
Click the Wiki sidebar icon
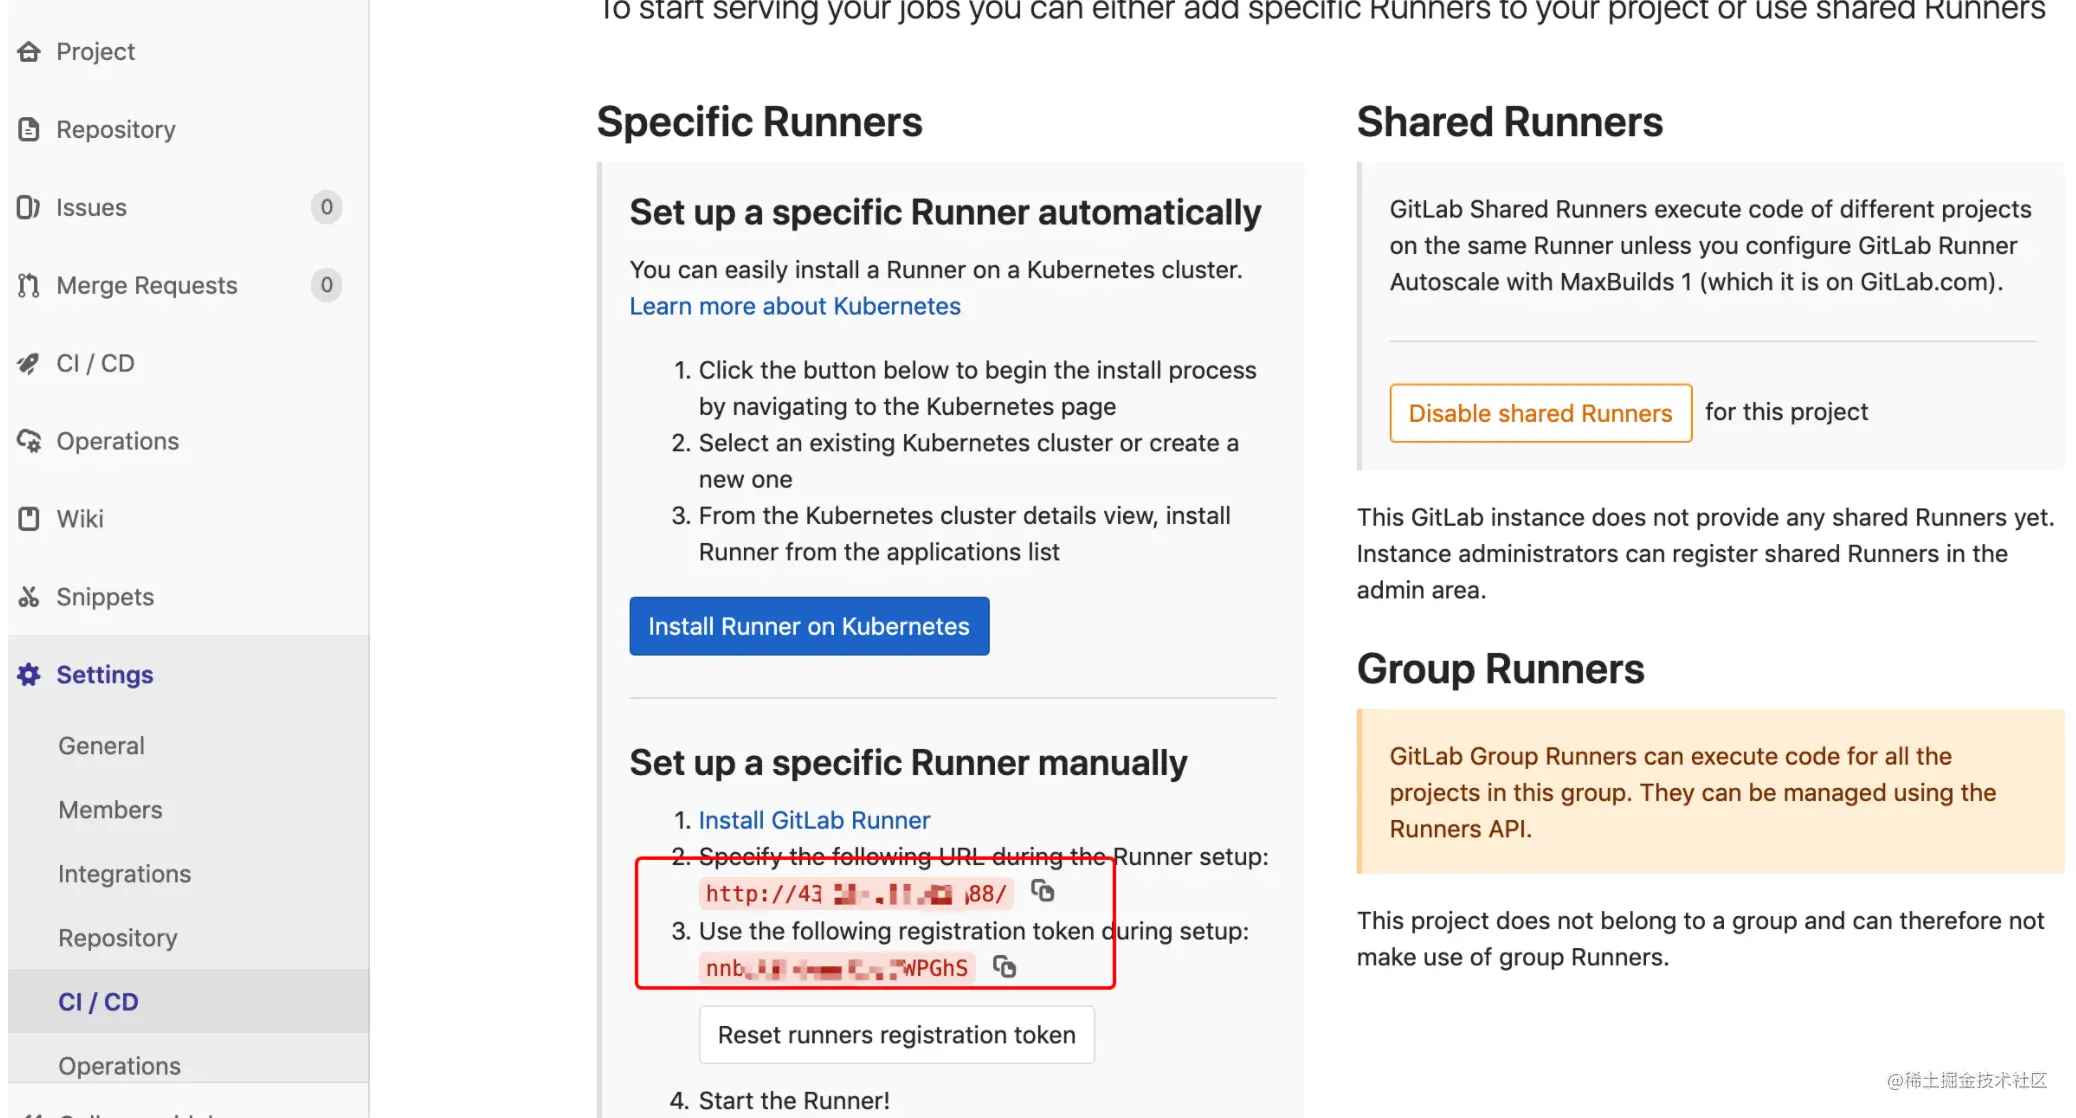tap(29, 518)
